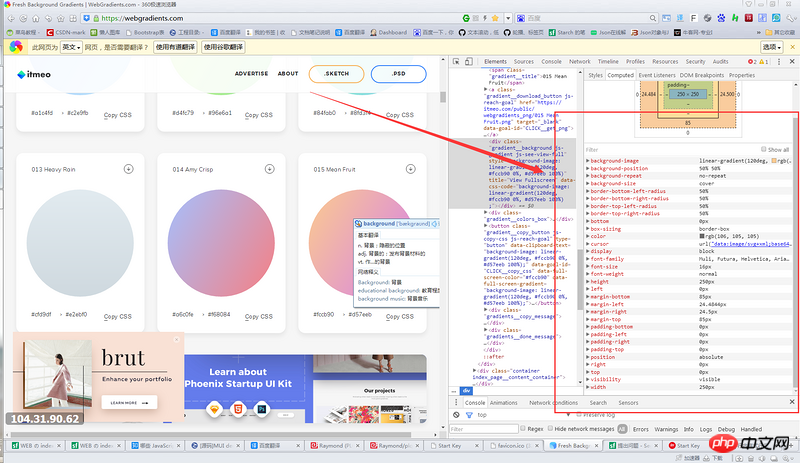Open the Event Listeners sidebar tab

pyautogui.click(x=657, y=75)
